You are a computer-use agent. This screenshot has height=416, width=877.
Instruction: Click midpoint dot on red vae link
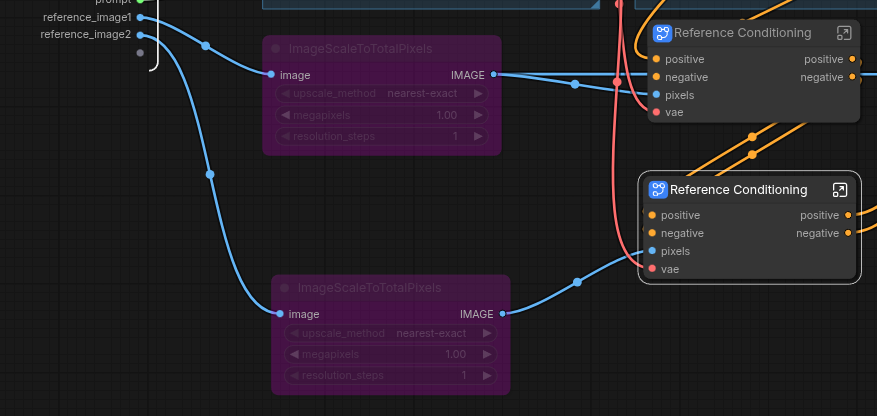coord(617,82)
